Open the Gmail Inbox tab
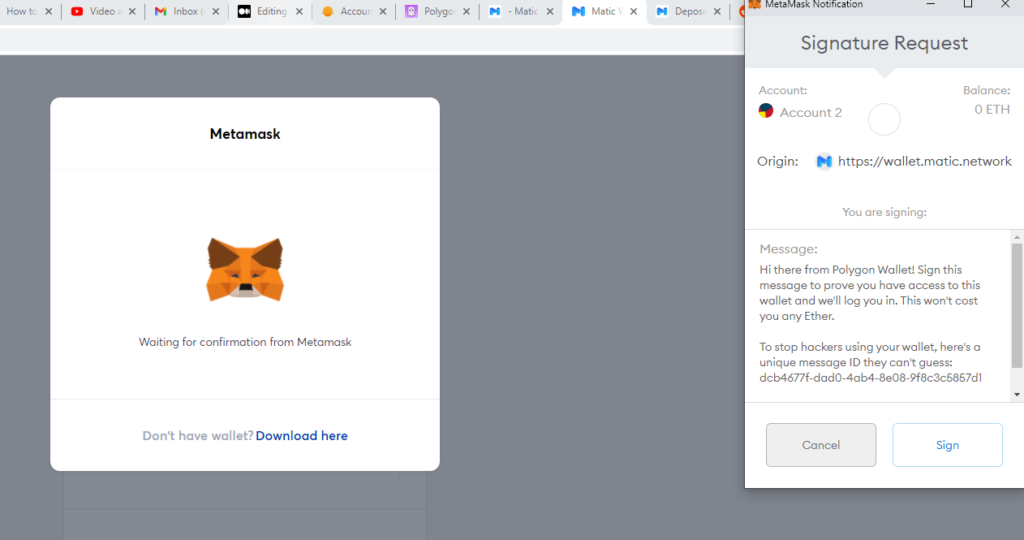This screenshot has height=540, width=1024. (181, 12)
